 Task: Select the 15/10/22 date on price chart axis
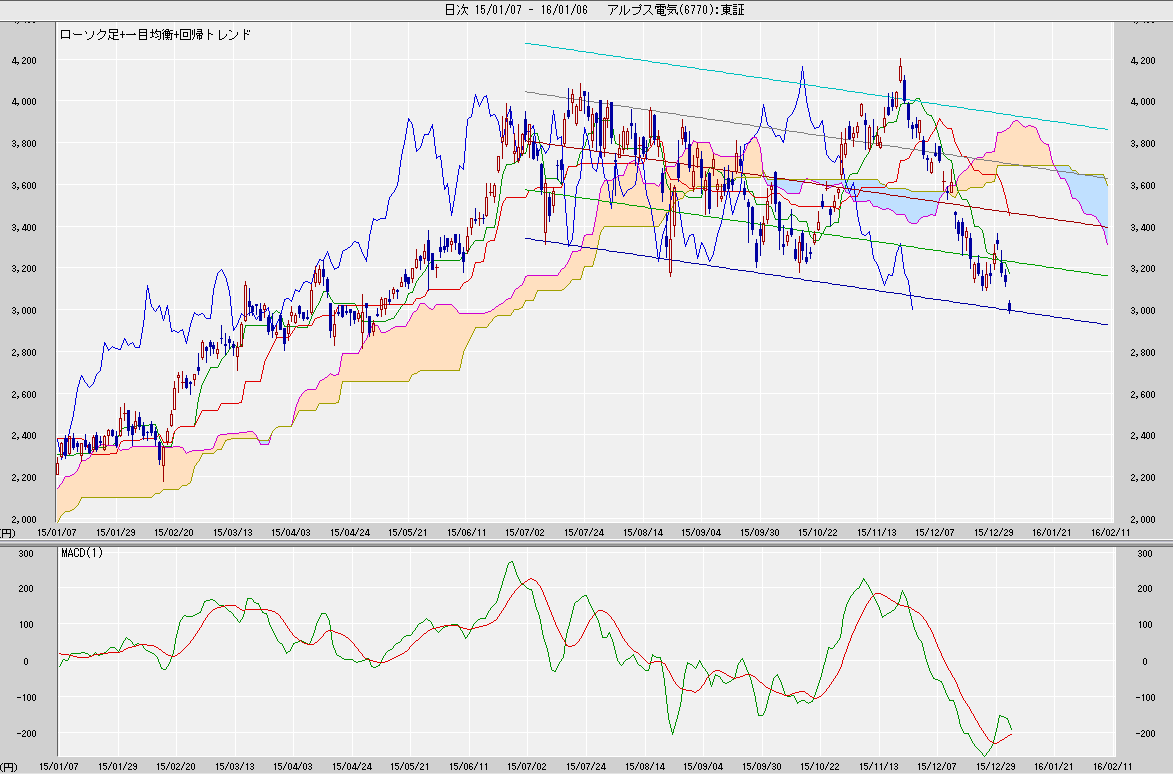pos(820,533)
